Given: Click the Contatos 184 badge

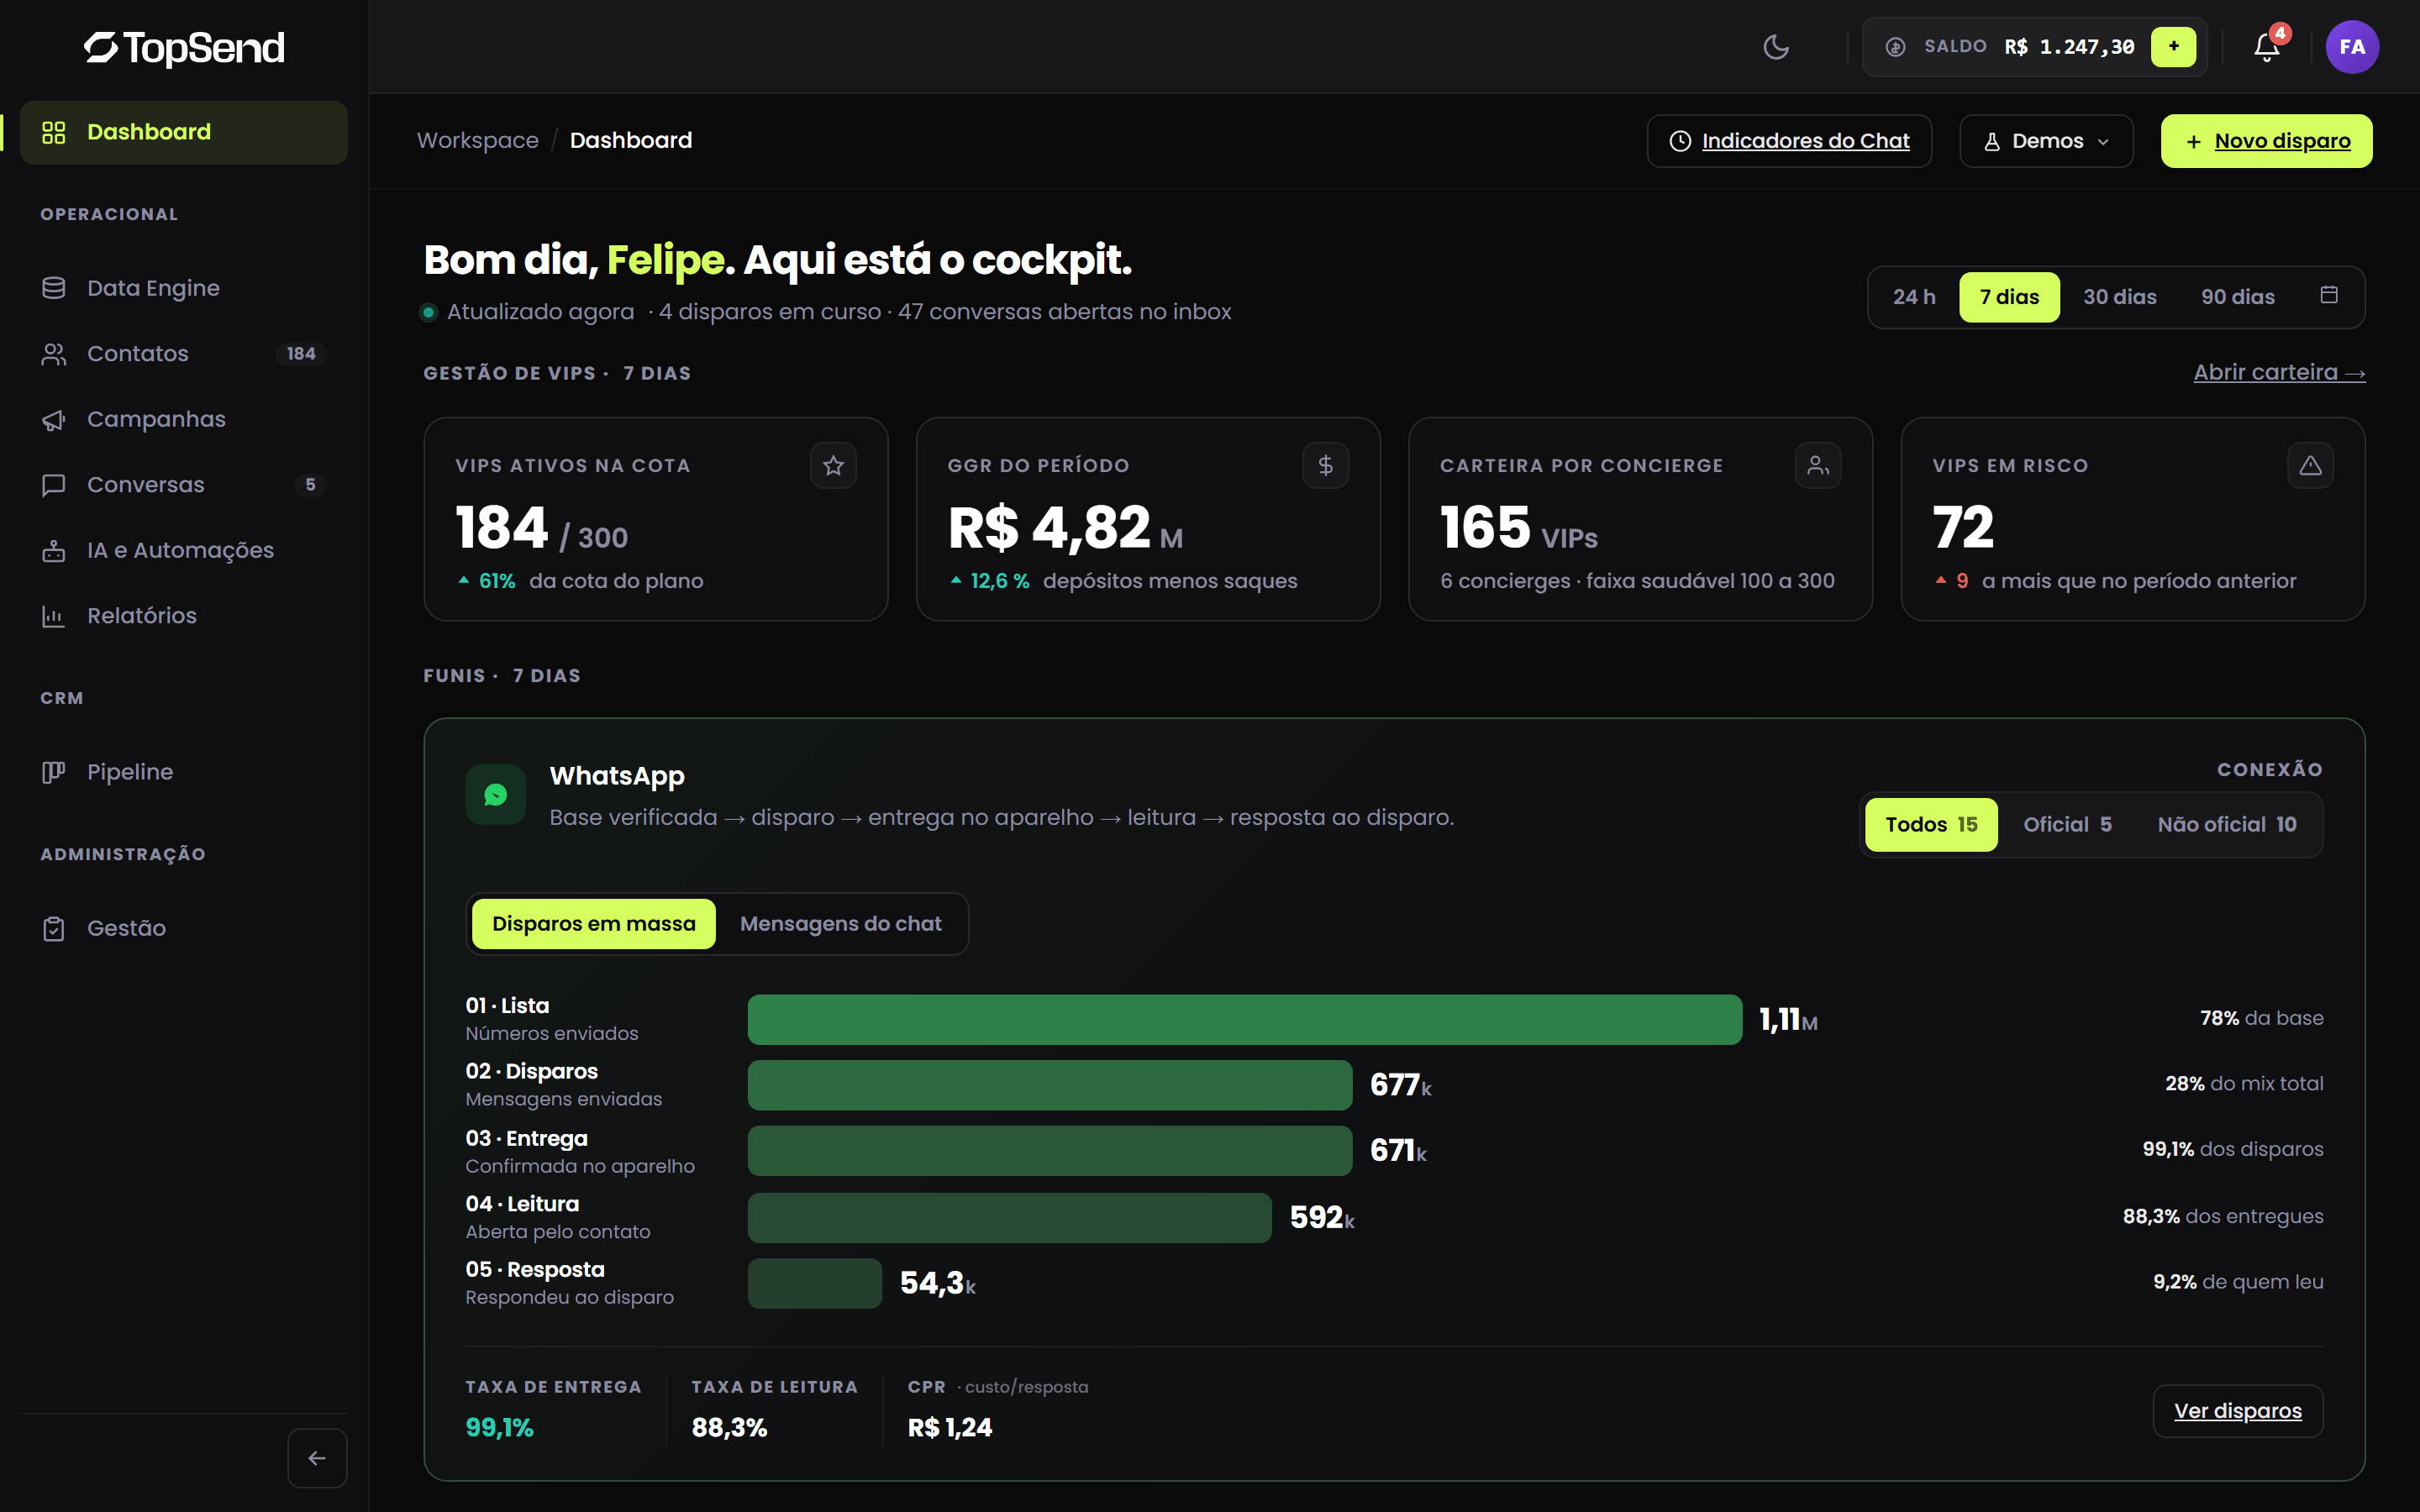Looking at the screenshot, I should tap(301, 354).
